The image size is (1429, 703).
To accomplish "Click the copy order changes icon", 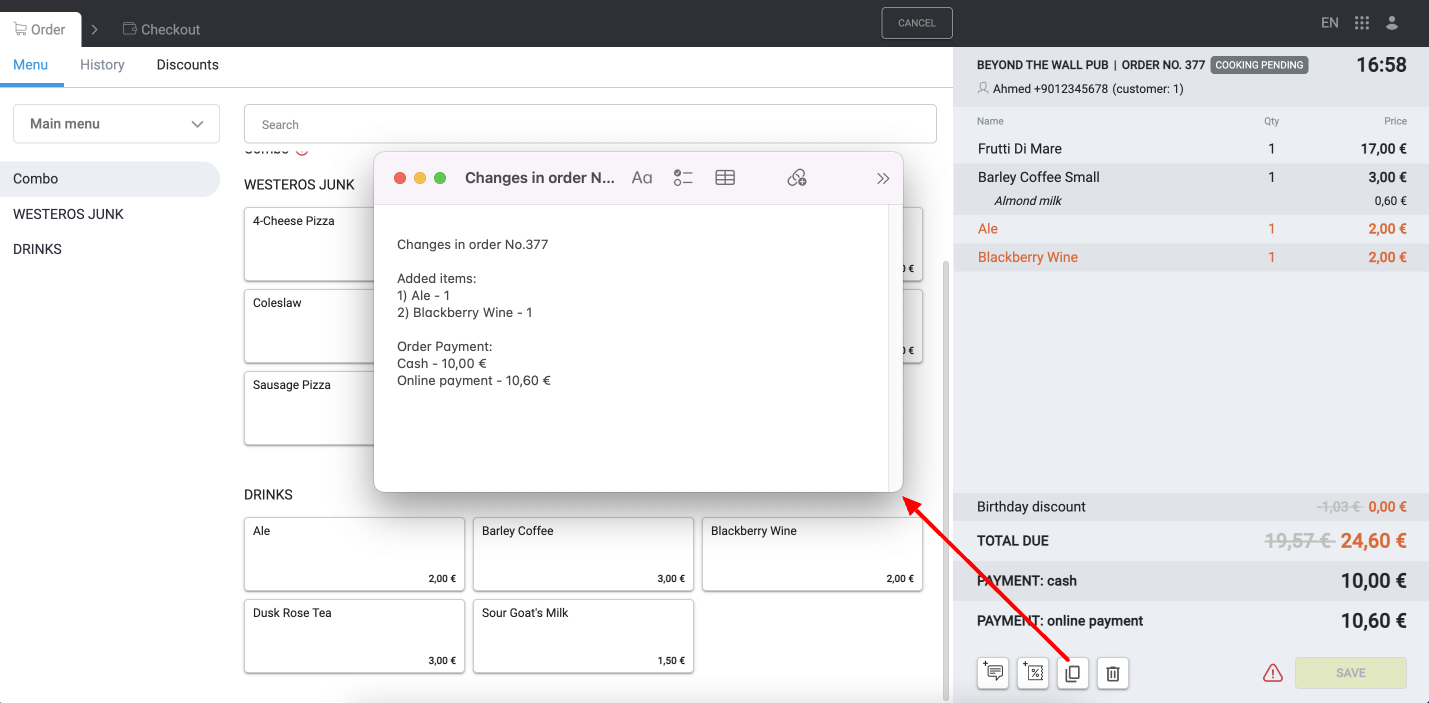I will tap(1073, 673).
